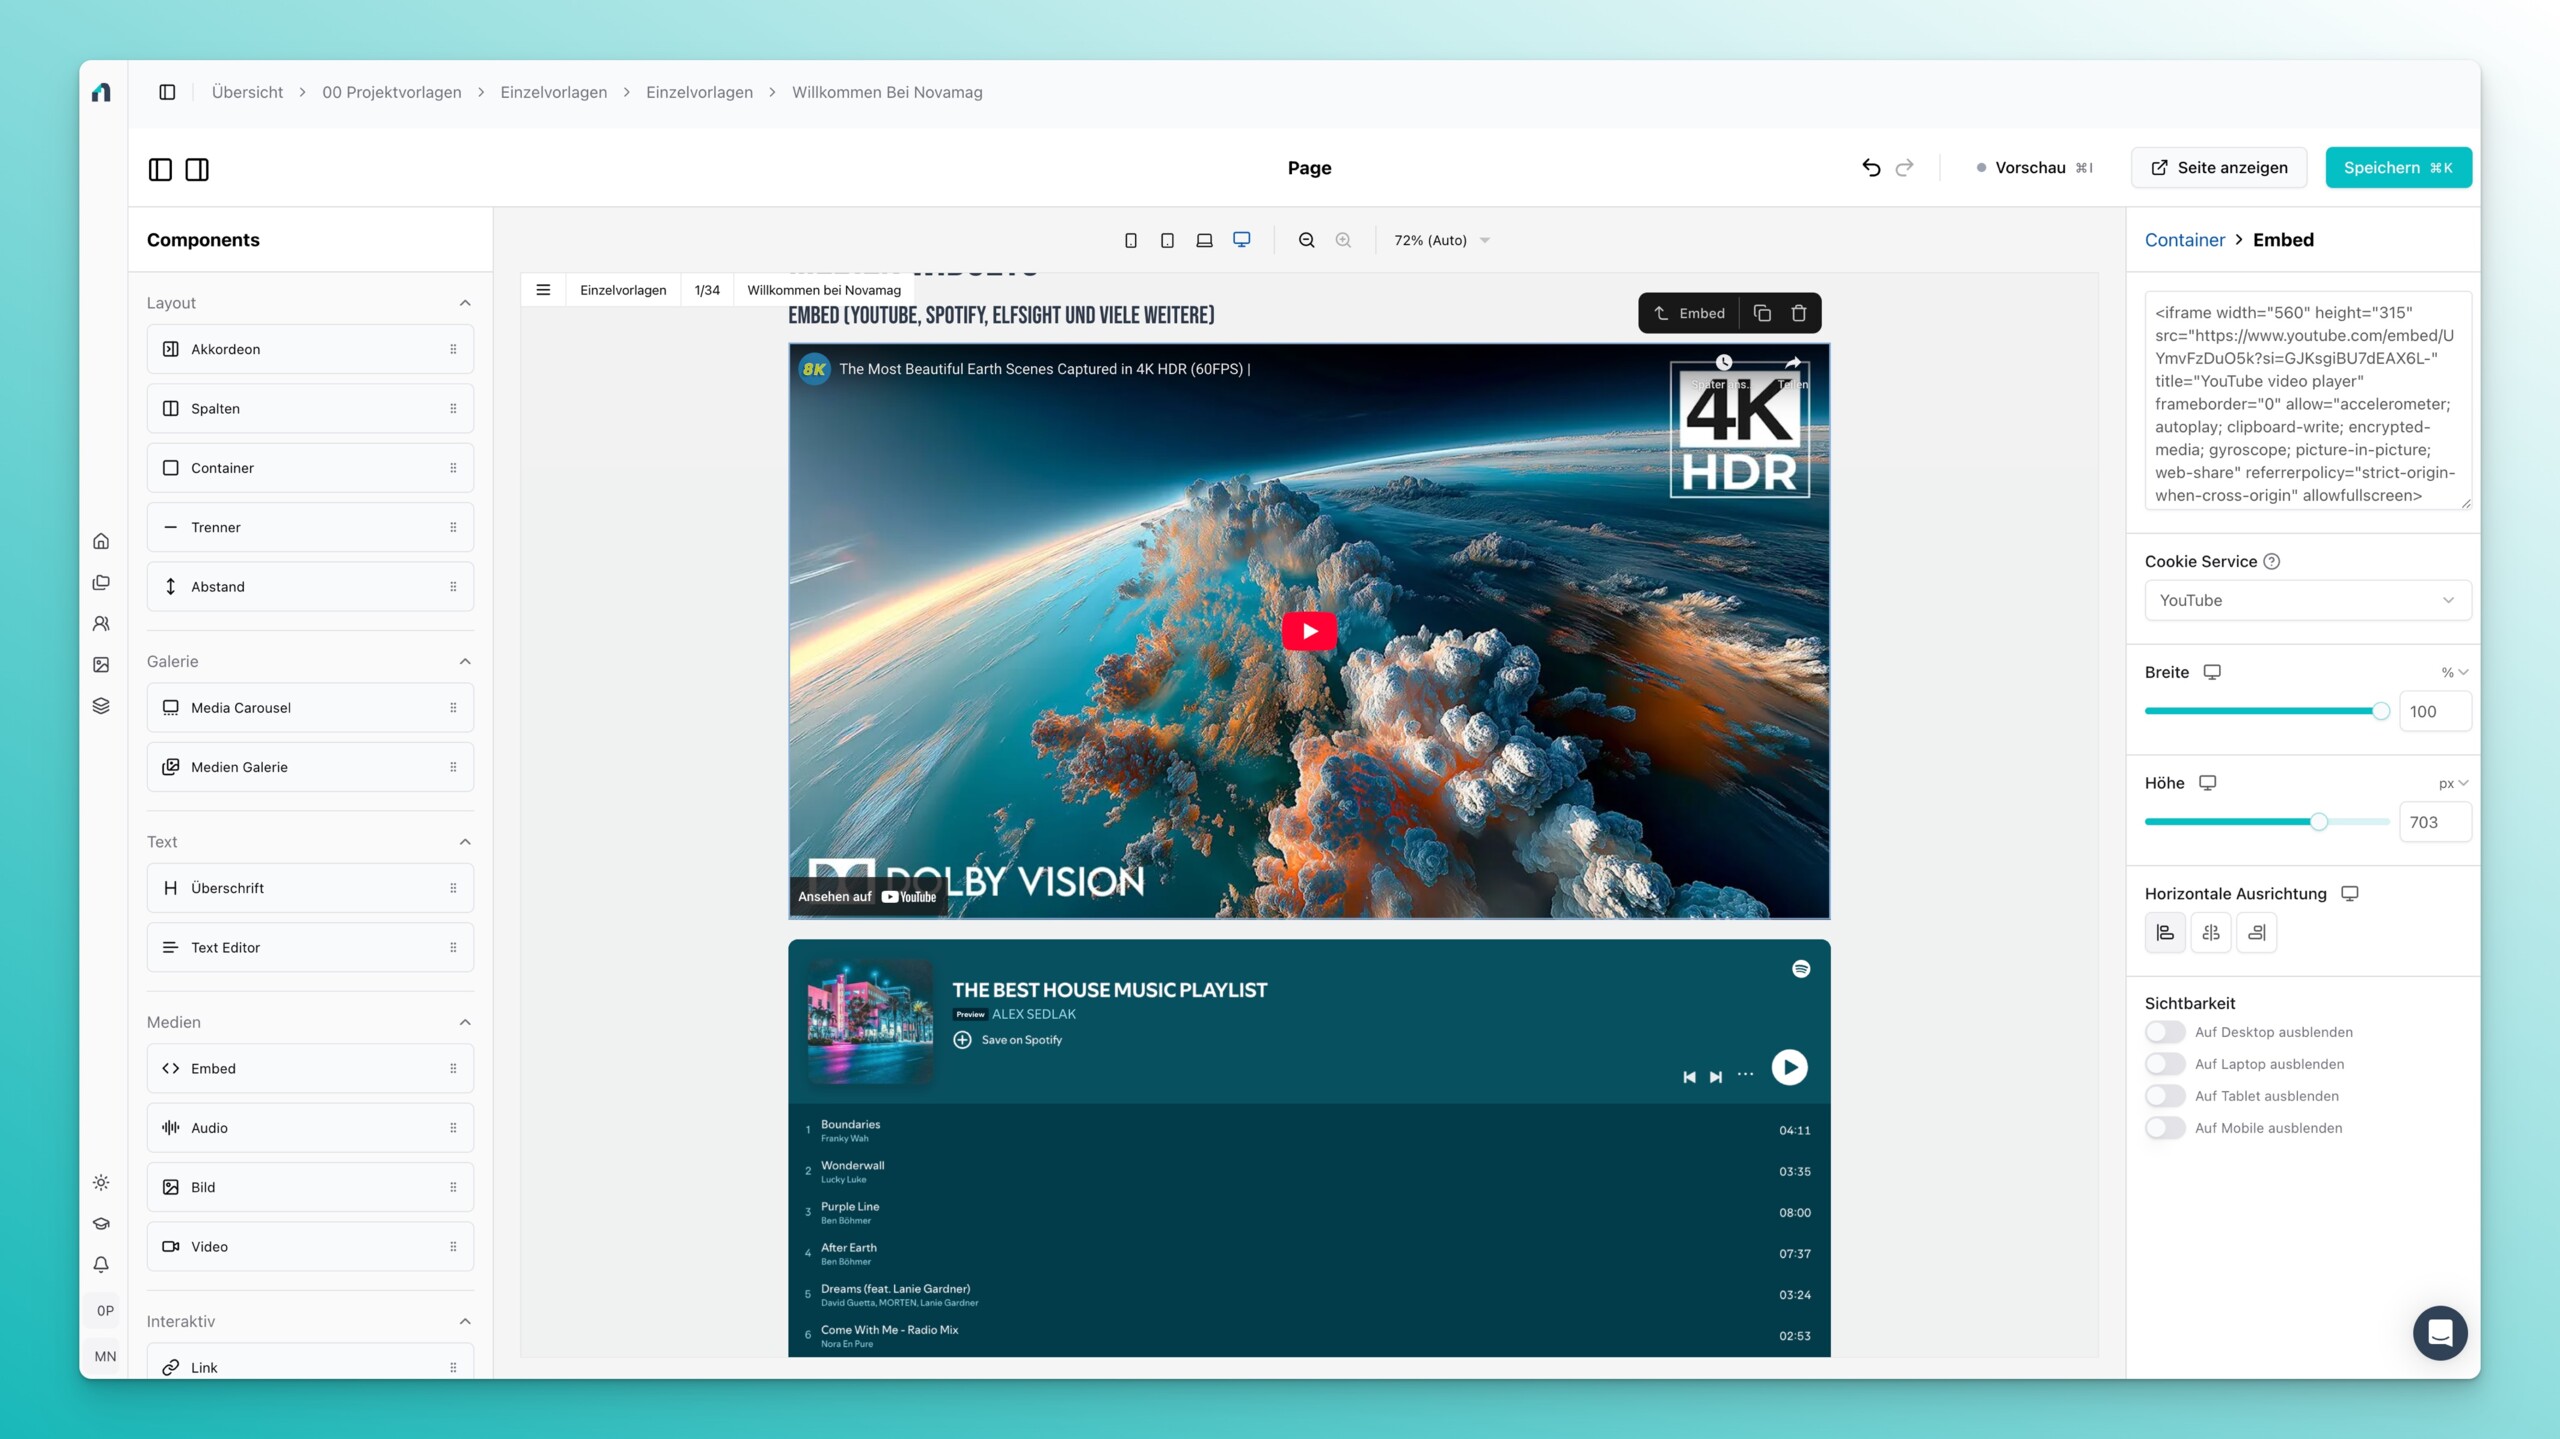Viewport: 2560px width, 1439px height.
Task: Click the zoom out magnifier icon
Action: (1306, 240)
